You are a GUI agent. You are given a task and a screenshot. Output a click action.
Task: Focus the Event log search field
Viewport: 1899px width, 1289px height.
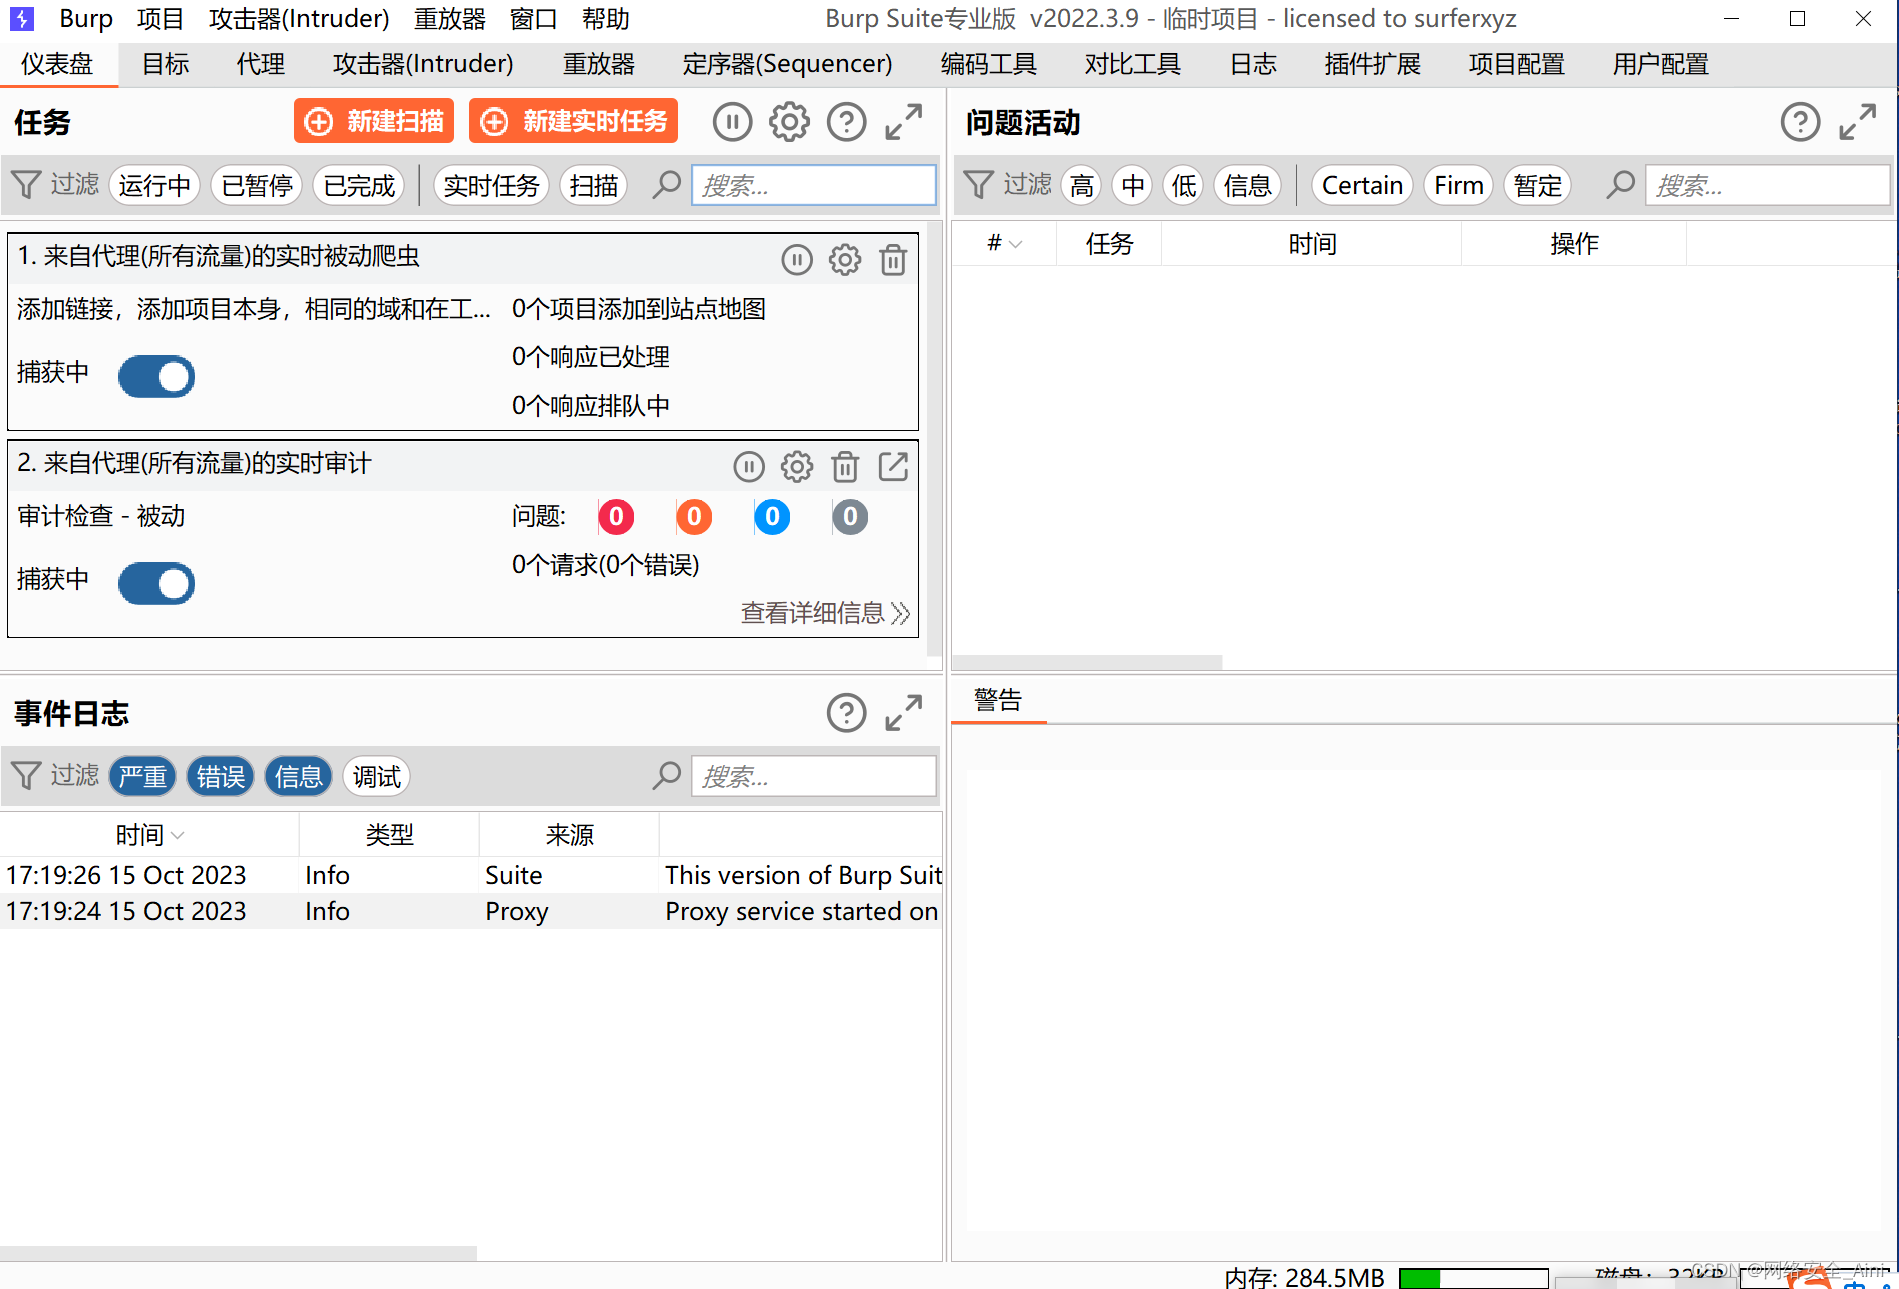click(x=814, y=776)
